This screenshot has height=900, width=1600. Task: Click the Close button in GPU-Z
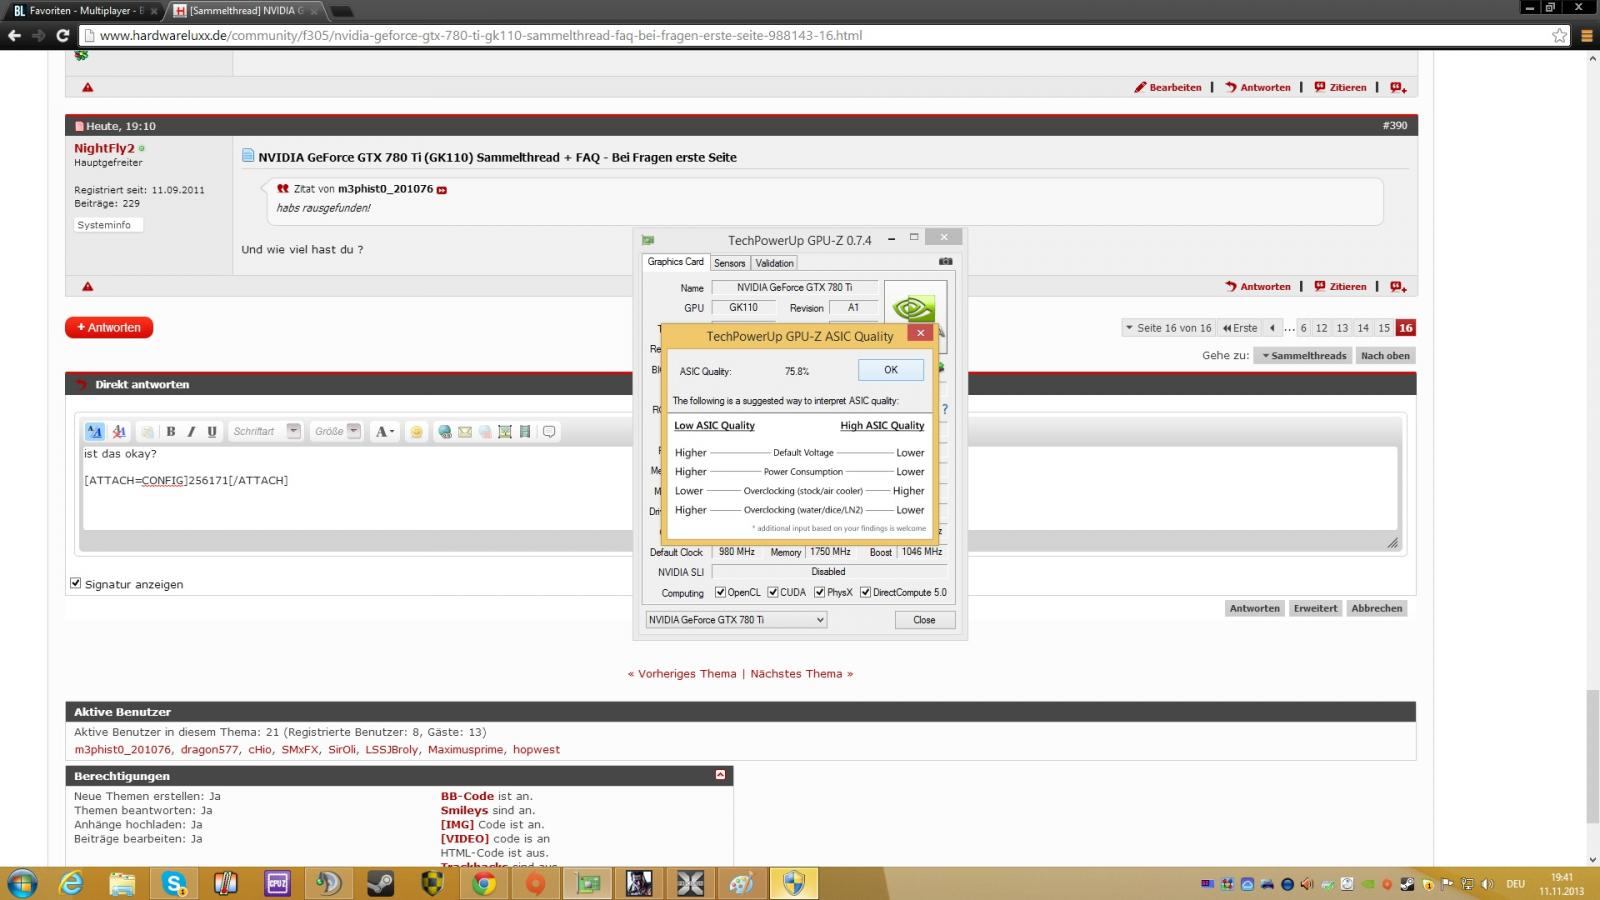pyautogui.click(x=924, y=620)
